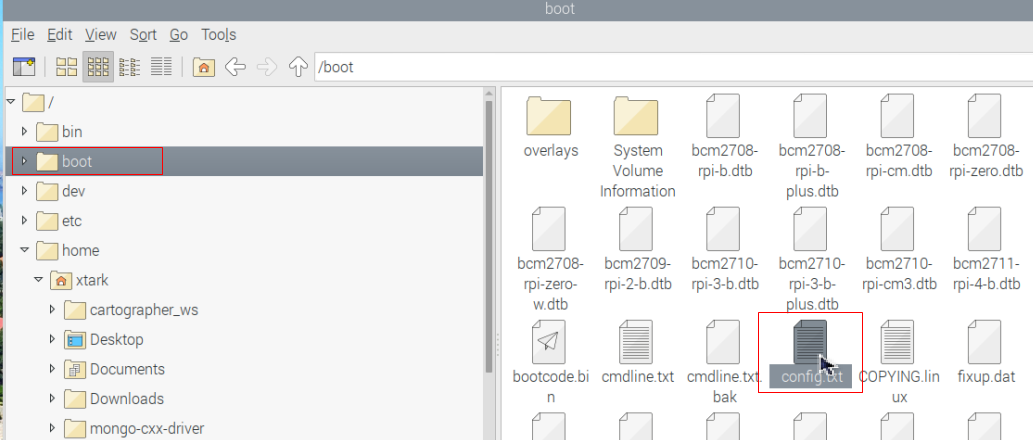
Task: Select bcm2710-rpi-cm3.dtb file
Action: (898, 250)
